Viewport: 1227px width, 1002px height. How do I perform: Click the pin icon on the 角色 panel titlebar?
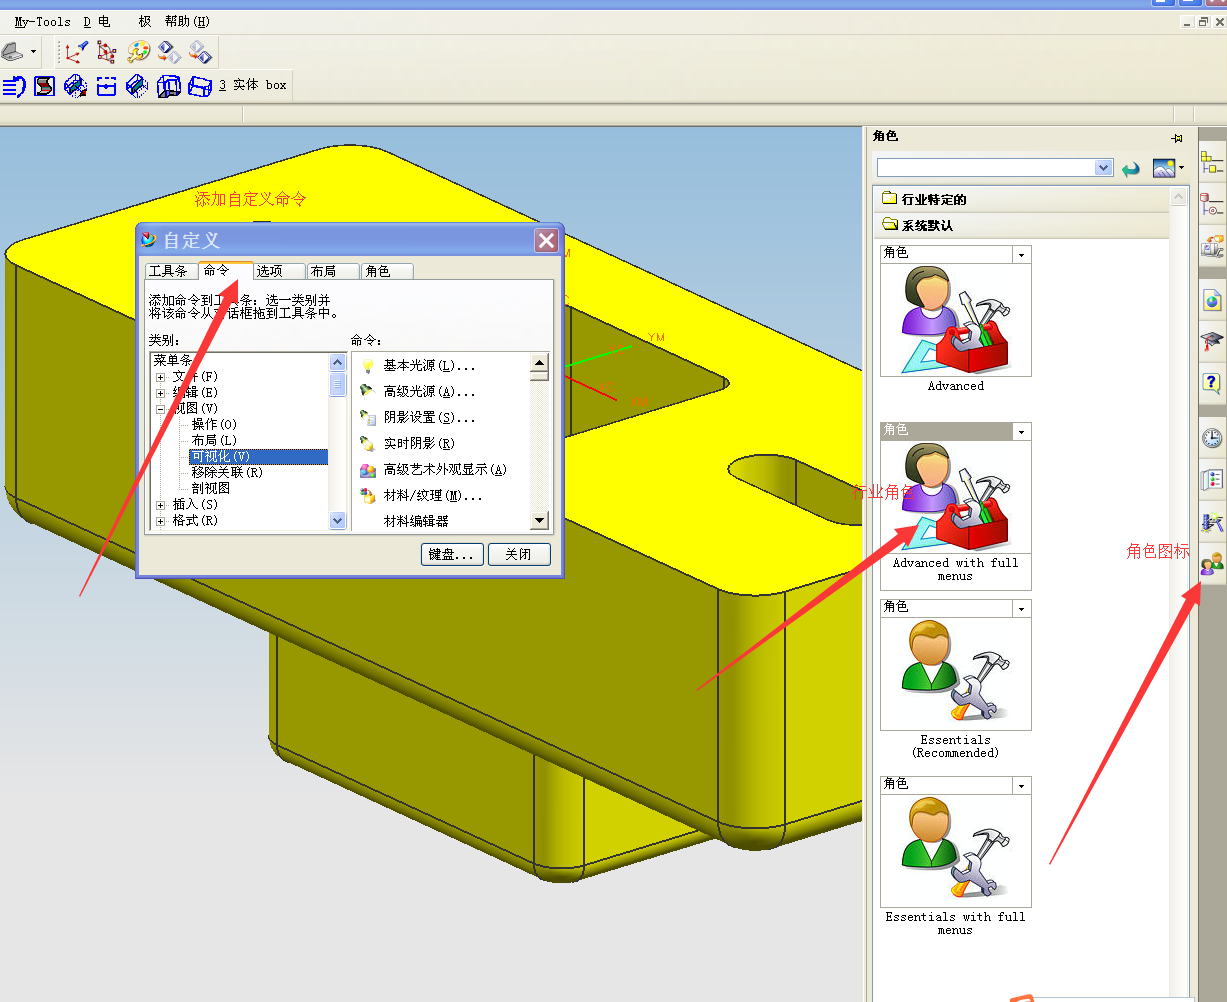[x=1177, y=138]
